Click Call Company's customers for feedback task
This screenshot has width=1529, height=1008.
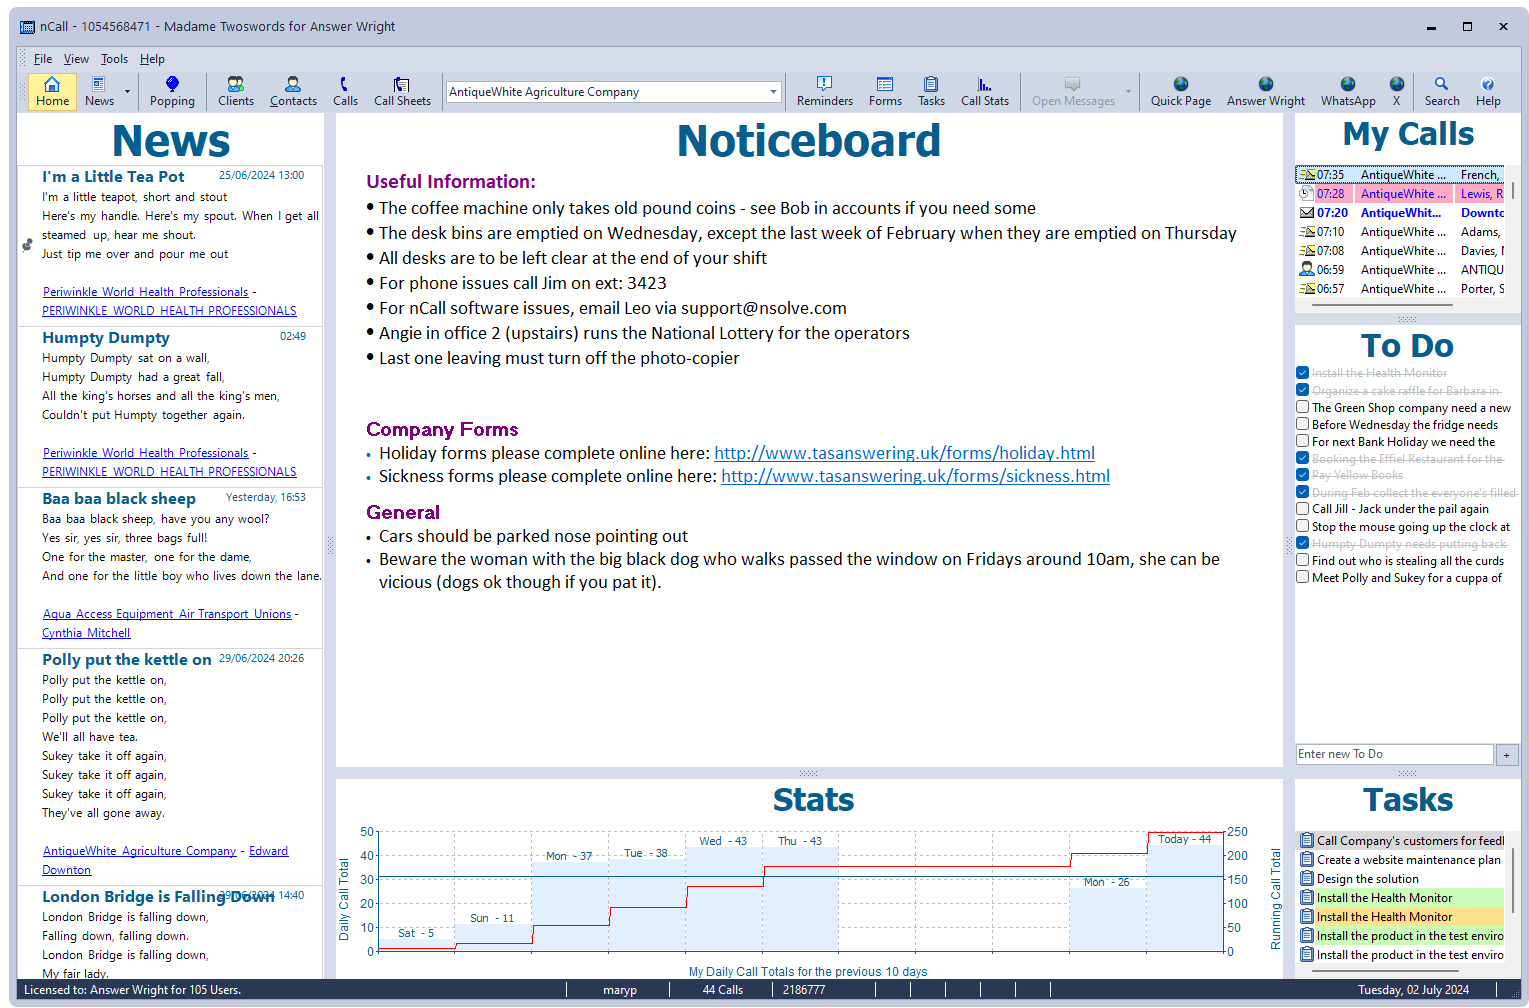[x=1400, y=841]
